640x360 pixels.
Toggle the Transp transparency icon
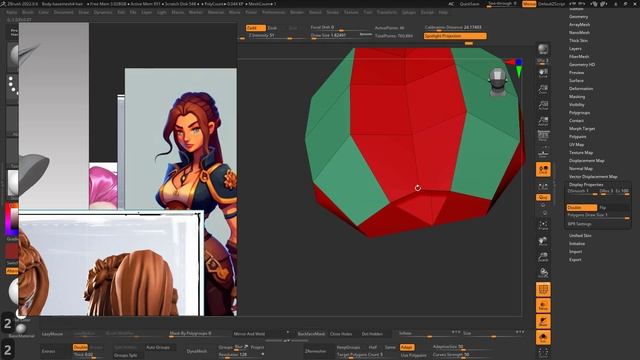pos(543,306)
